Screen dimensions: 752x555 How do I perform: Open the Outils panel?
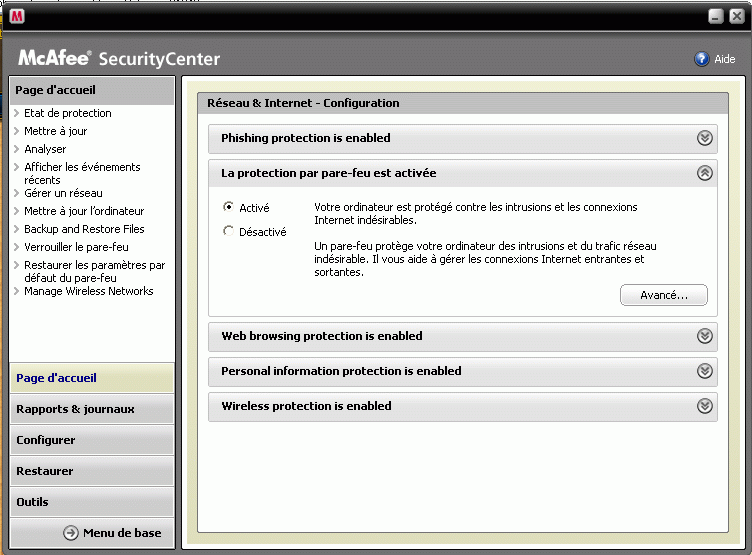tap(32, 502)
